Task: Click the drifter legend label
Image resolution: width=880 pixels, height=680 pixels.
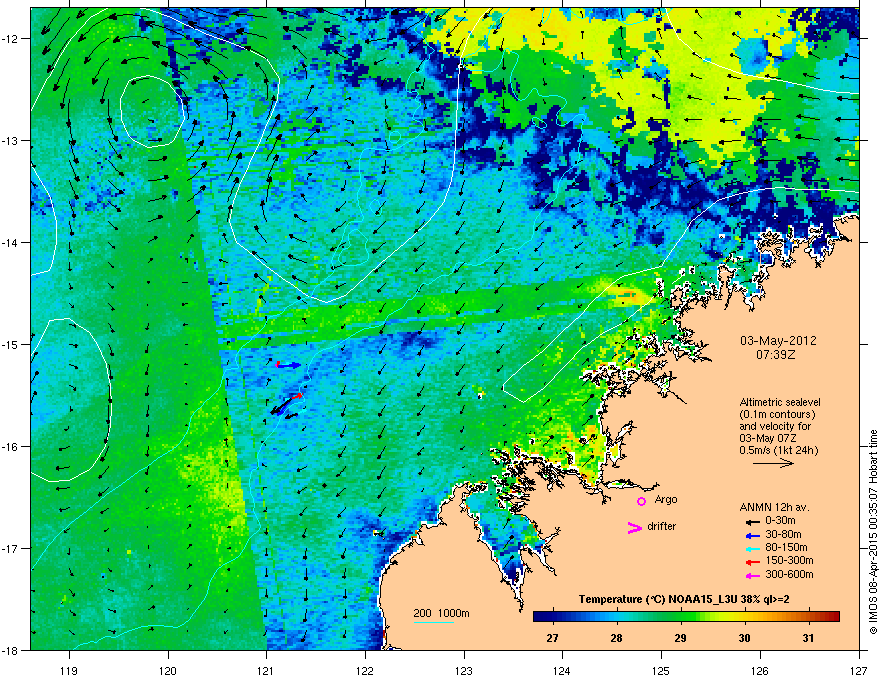Action: coord(662,526)
